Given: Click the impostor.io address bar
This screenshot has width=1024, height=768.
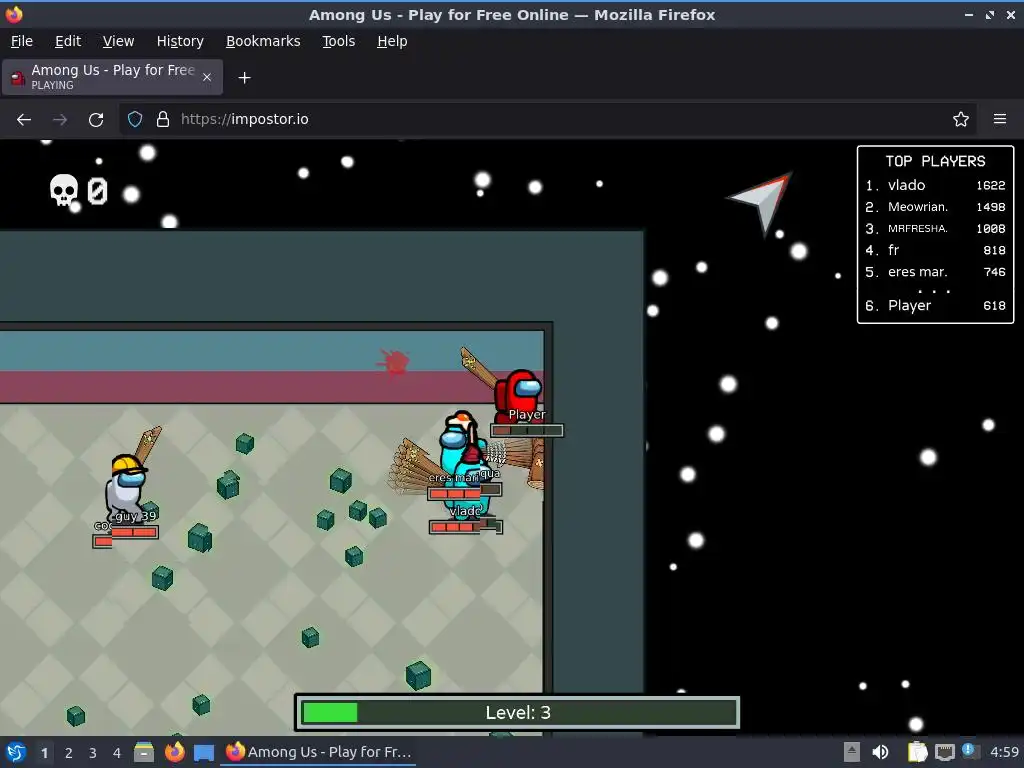Looking at the screenshot, I should coord(549,120).
